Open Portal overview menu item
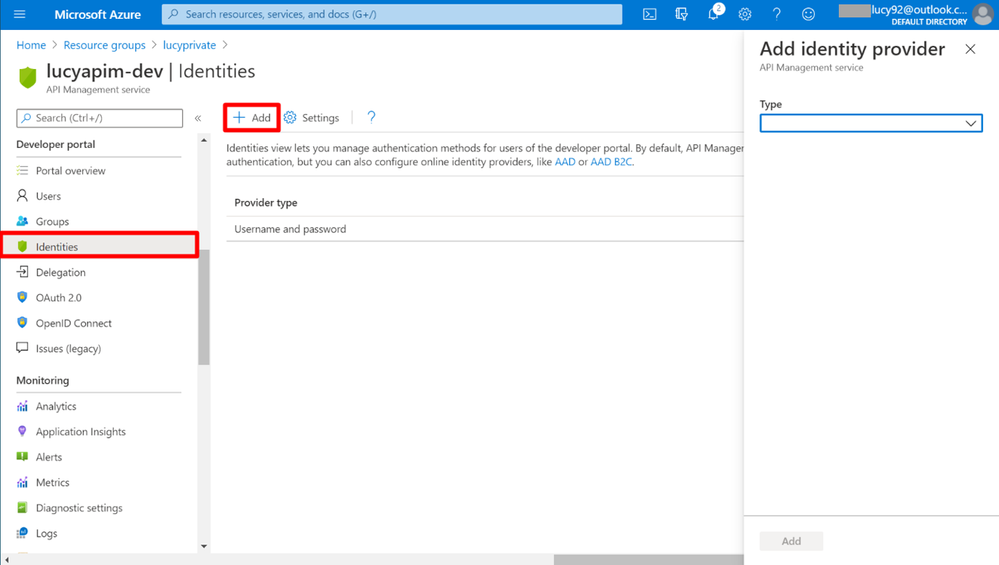This screenshot has width=999, height=565. point(71,171)
